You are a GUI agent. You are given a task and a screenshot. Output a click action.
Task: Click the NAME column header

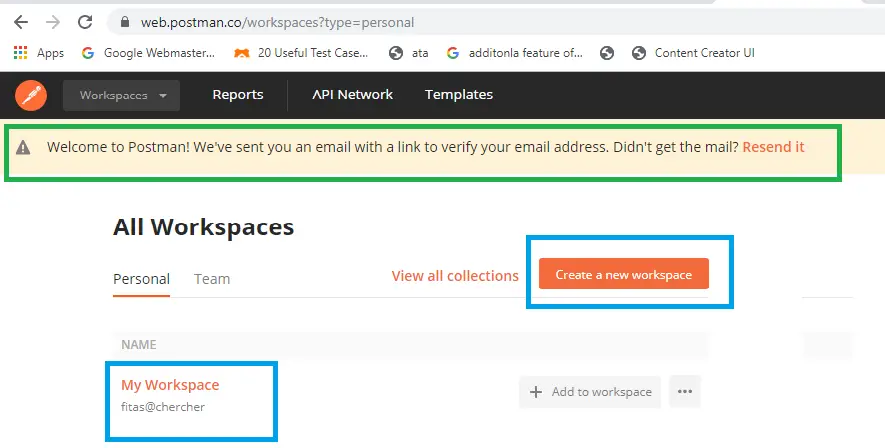click(x=139, y=345)
